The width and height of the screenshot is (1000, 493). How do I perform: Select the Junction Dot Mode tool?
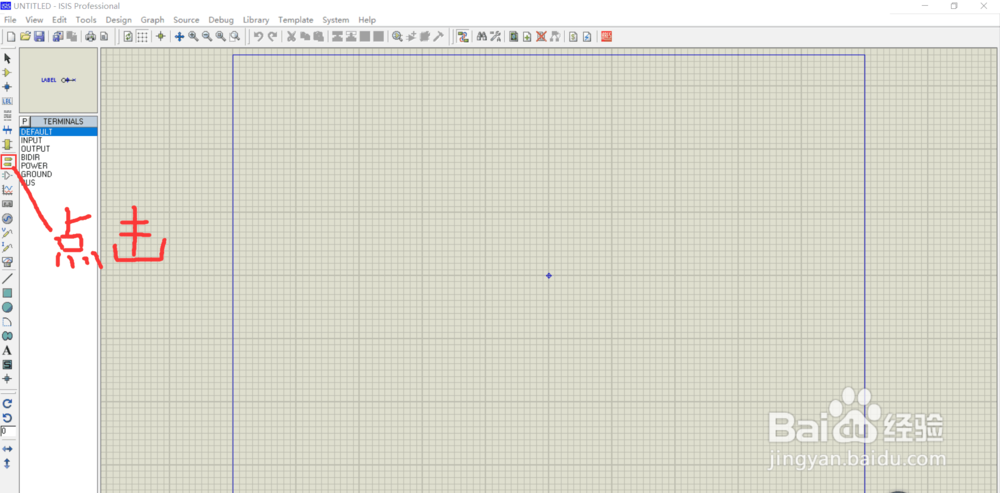(8, 87)
